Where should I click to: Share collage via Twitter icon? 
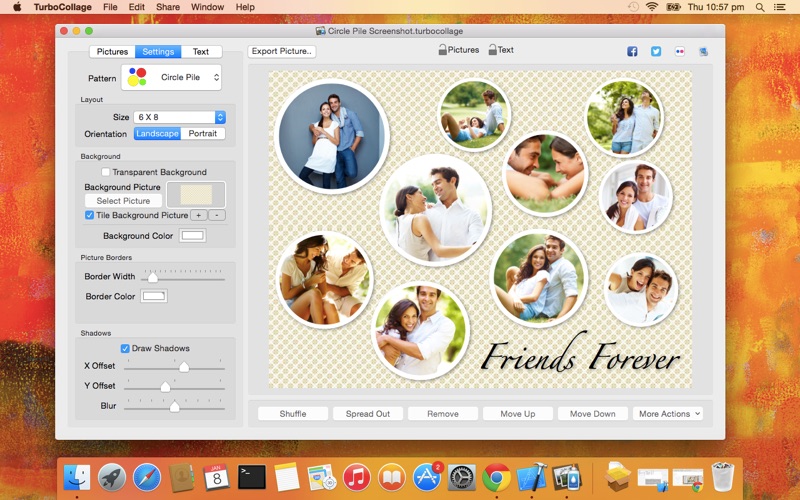point(656,52)
